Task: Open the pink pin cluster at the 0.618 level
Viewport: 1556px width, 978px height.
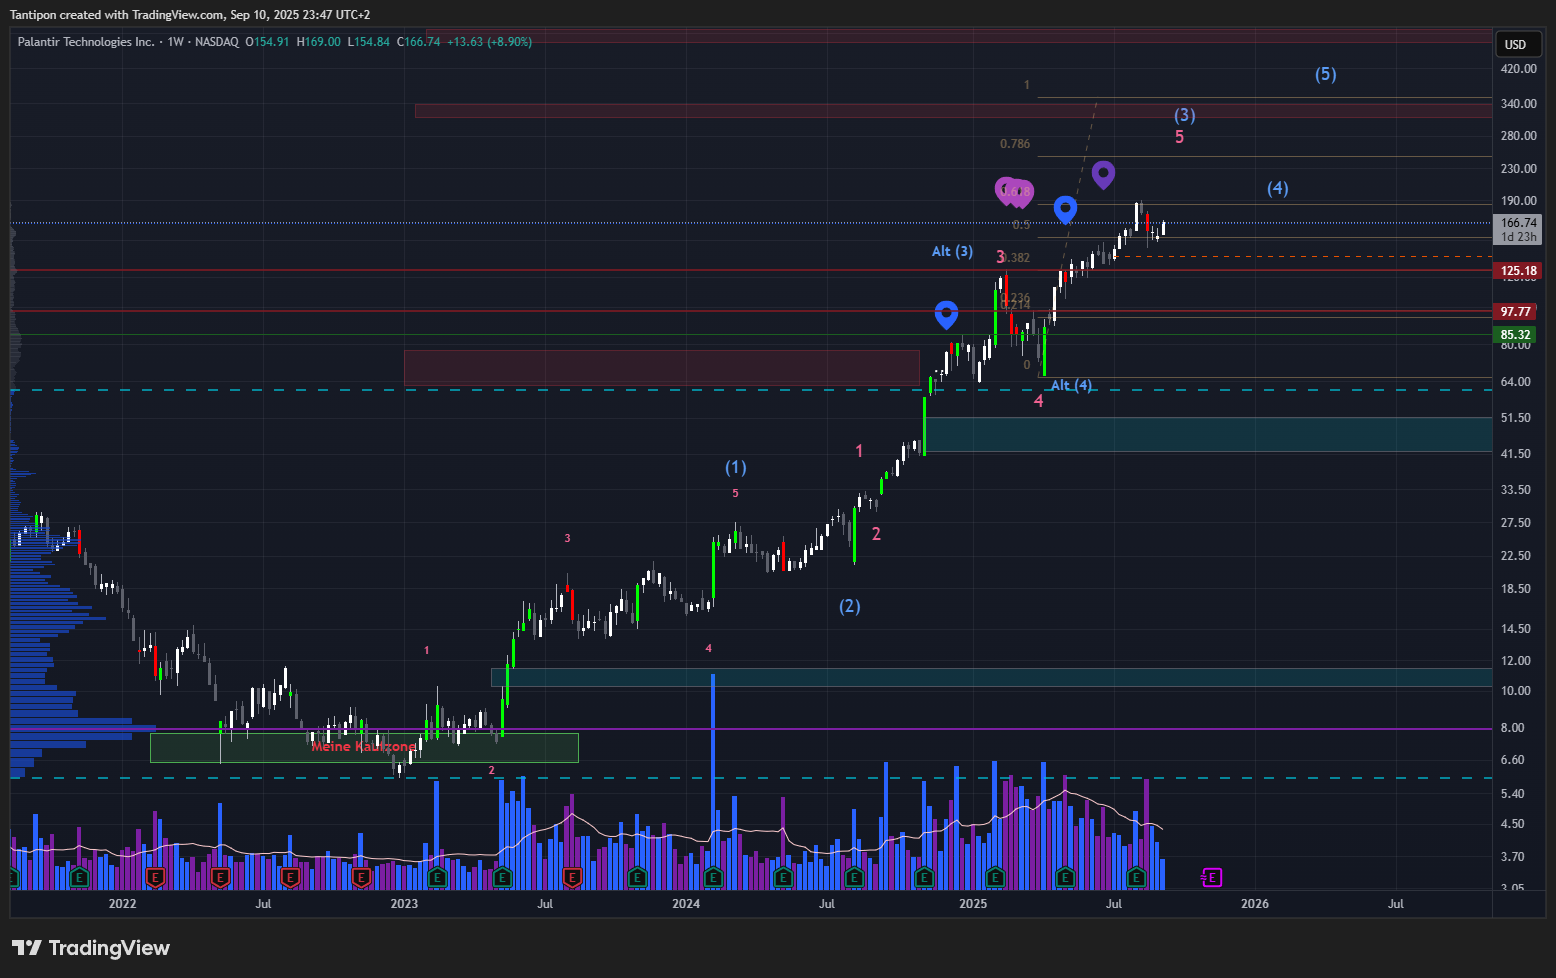Action: (x=1013, y=190)
